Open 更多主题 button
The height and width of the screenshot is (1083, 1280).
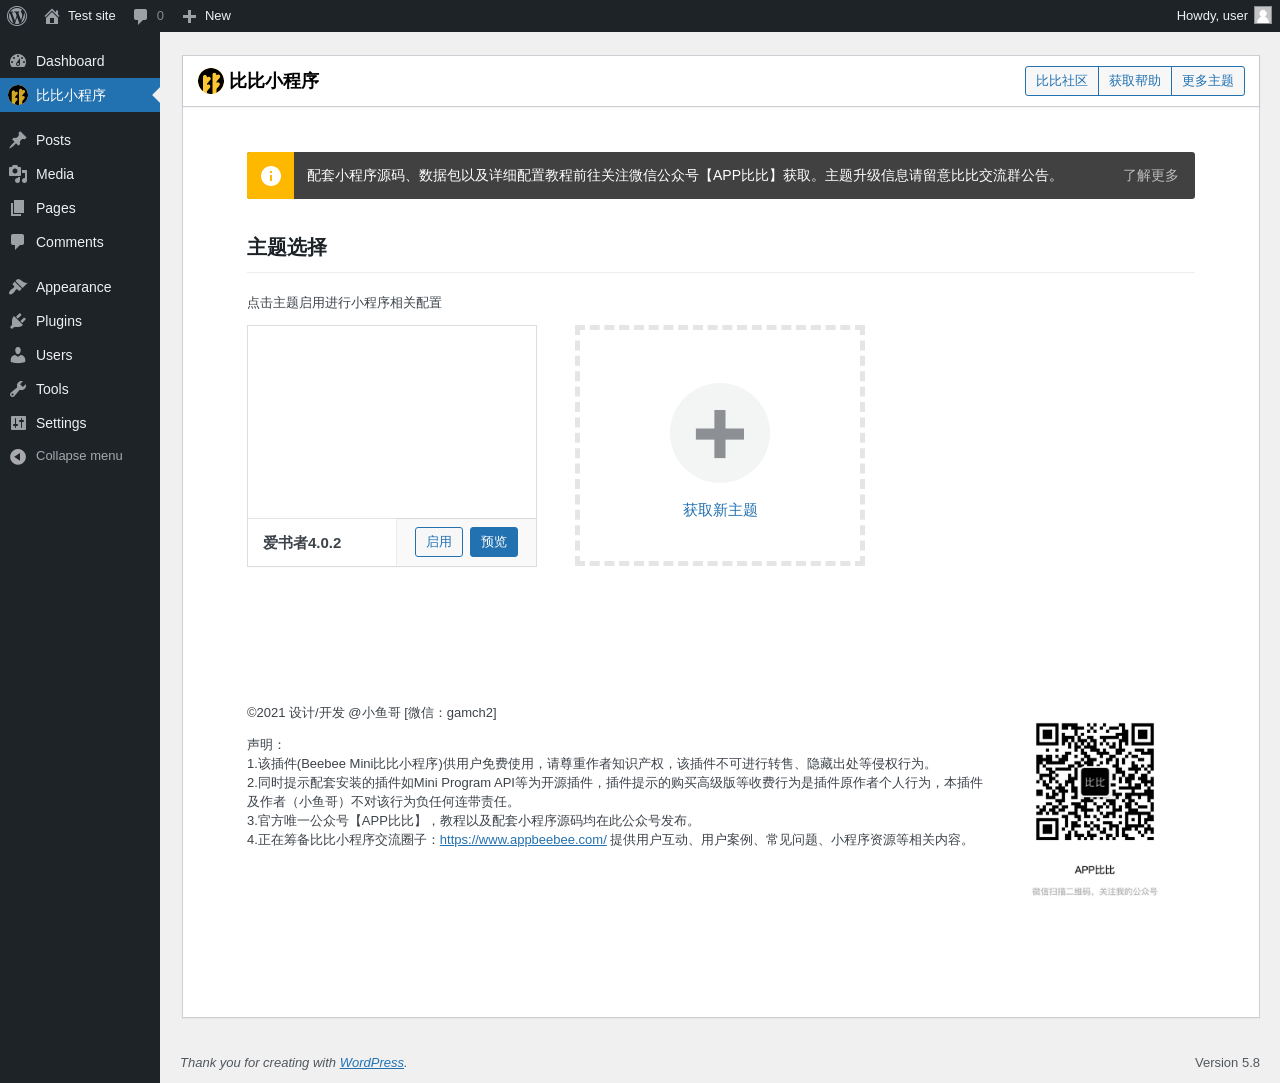pos(1208,81)
